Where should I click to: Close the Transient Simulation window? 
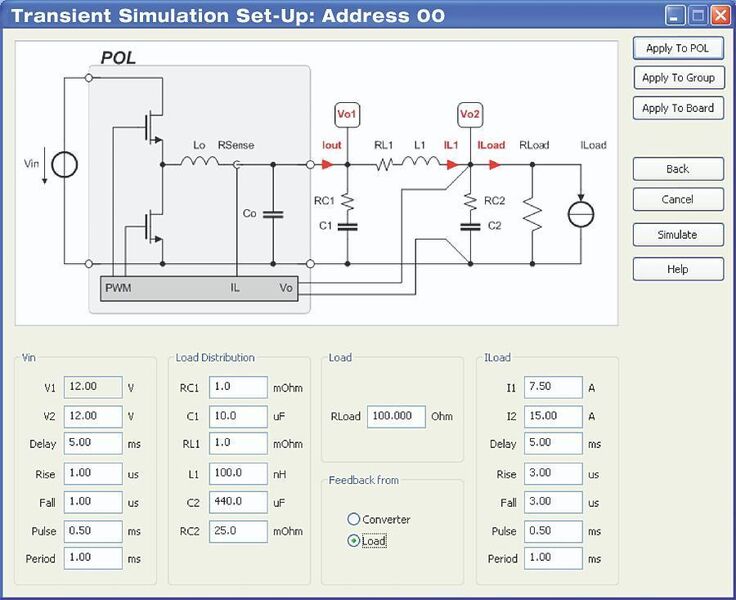coord(721,15)
